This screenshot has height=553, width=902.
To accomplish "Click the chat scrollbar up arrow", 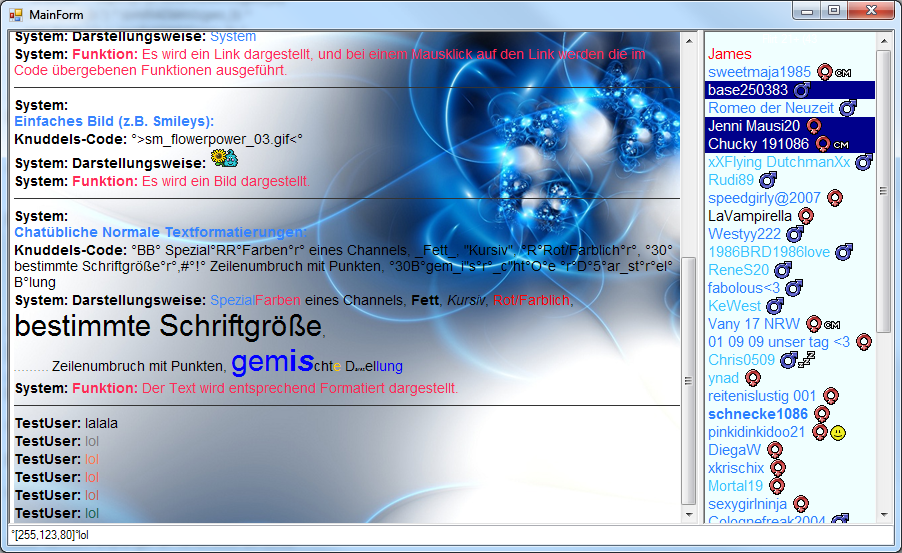I will click(687, 40).
